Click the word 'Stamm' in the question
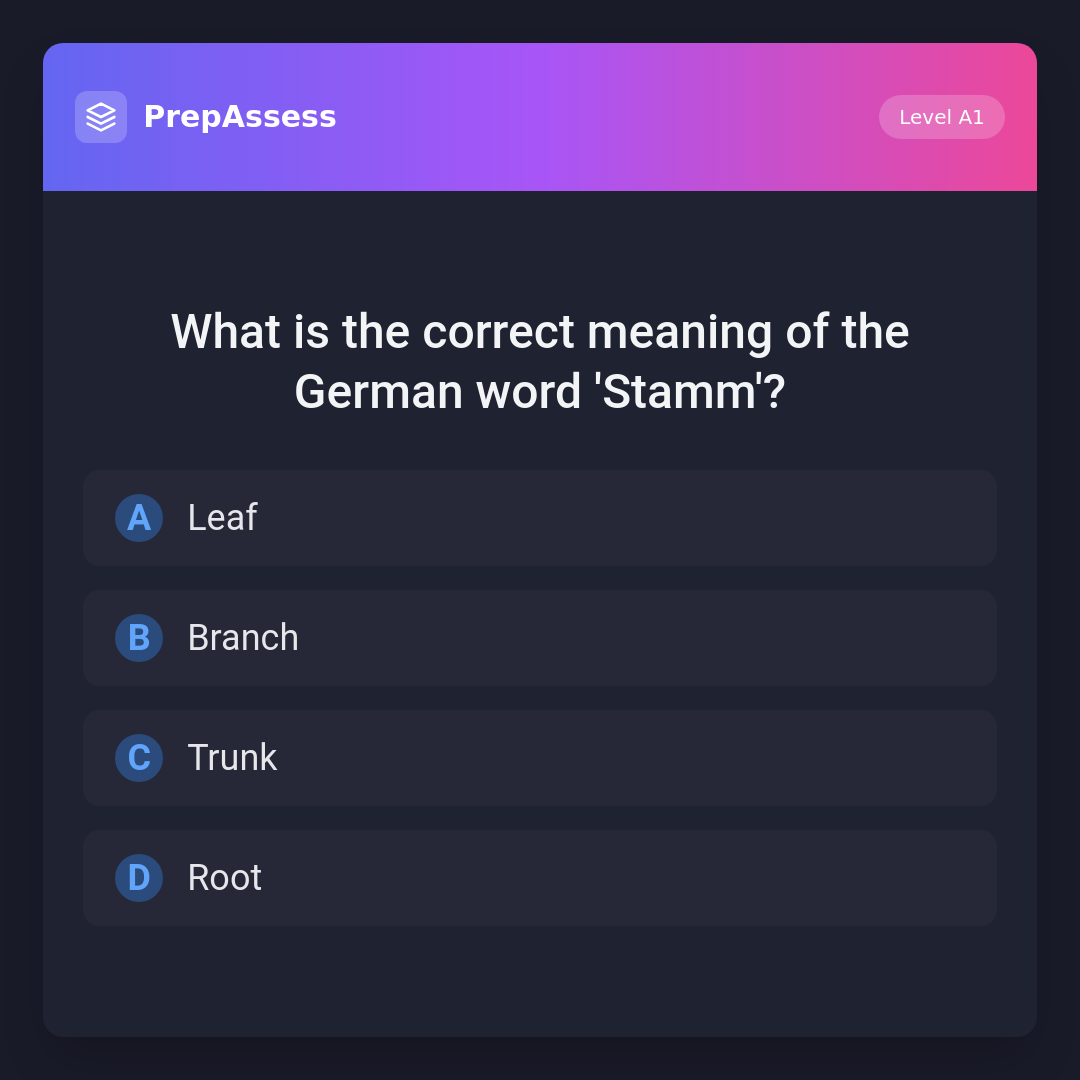Viewport: 1080px width, 1080px height. click(680, 392)
